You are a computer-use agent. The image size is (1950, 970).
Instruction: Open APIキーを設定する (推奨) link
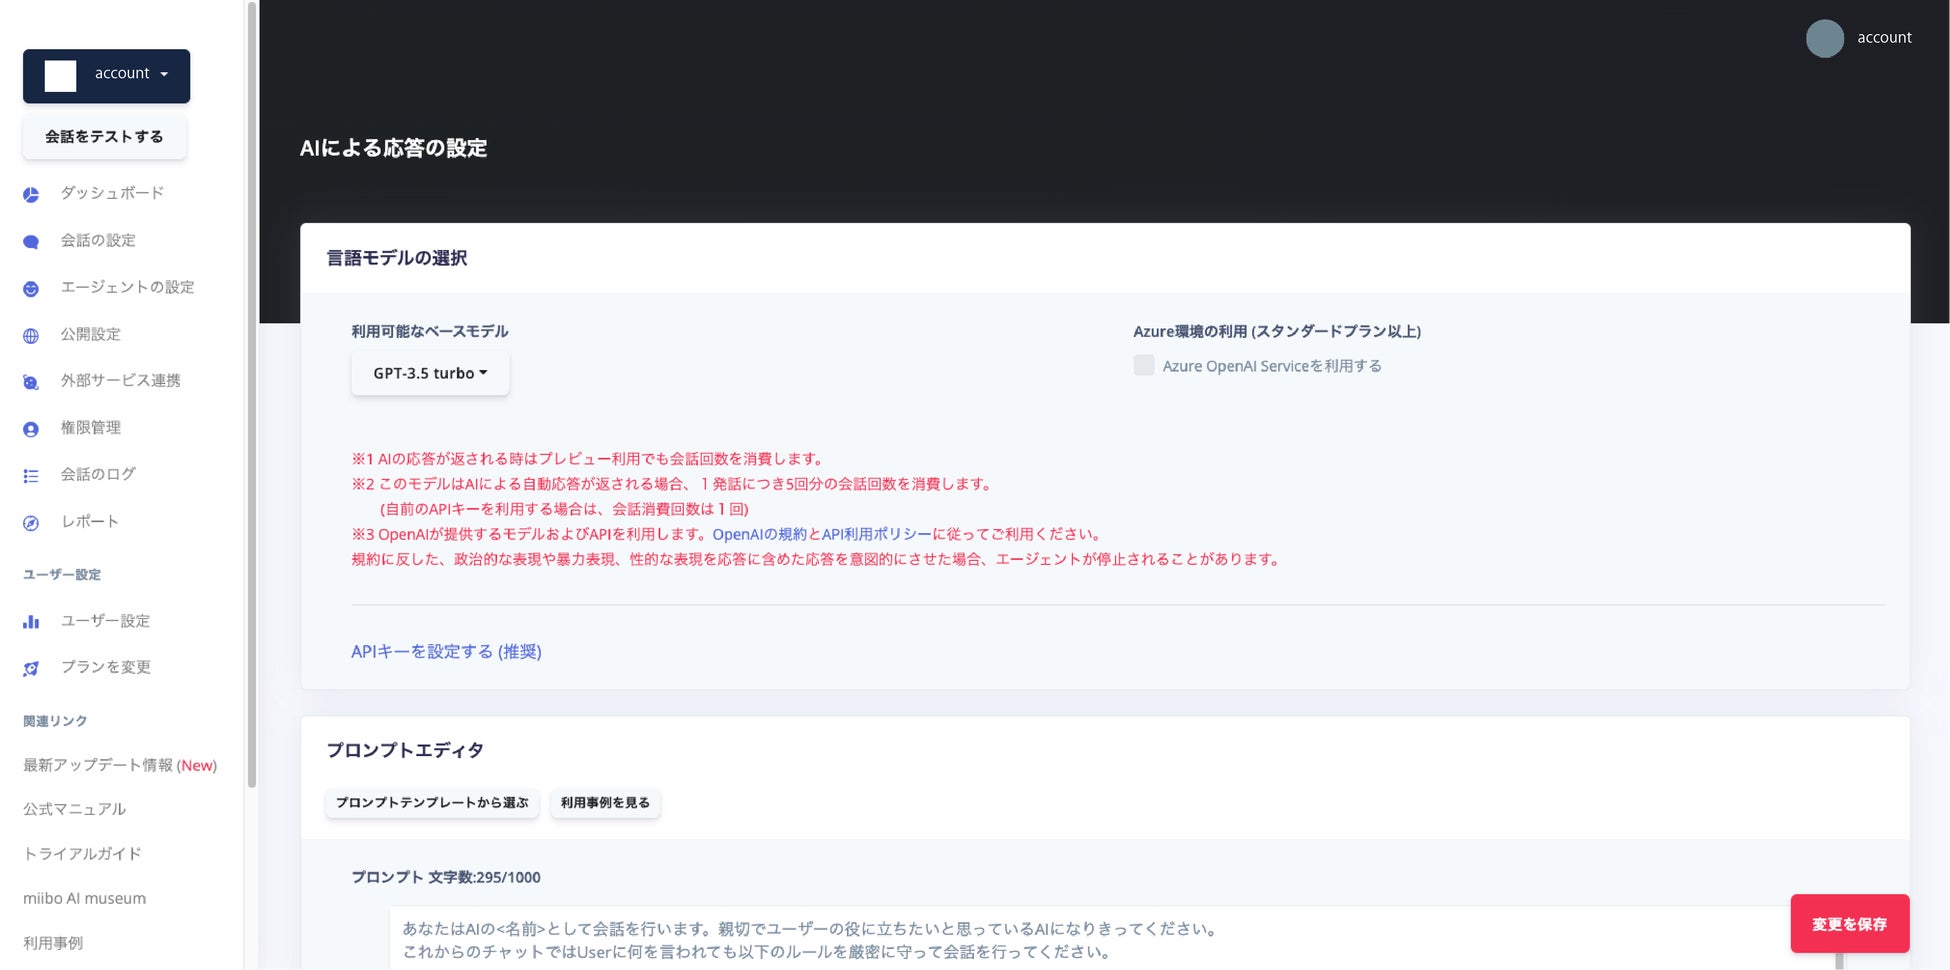pyautogui.click(x=446, y=651)
